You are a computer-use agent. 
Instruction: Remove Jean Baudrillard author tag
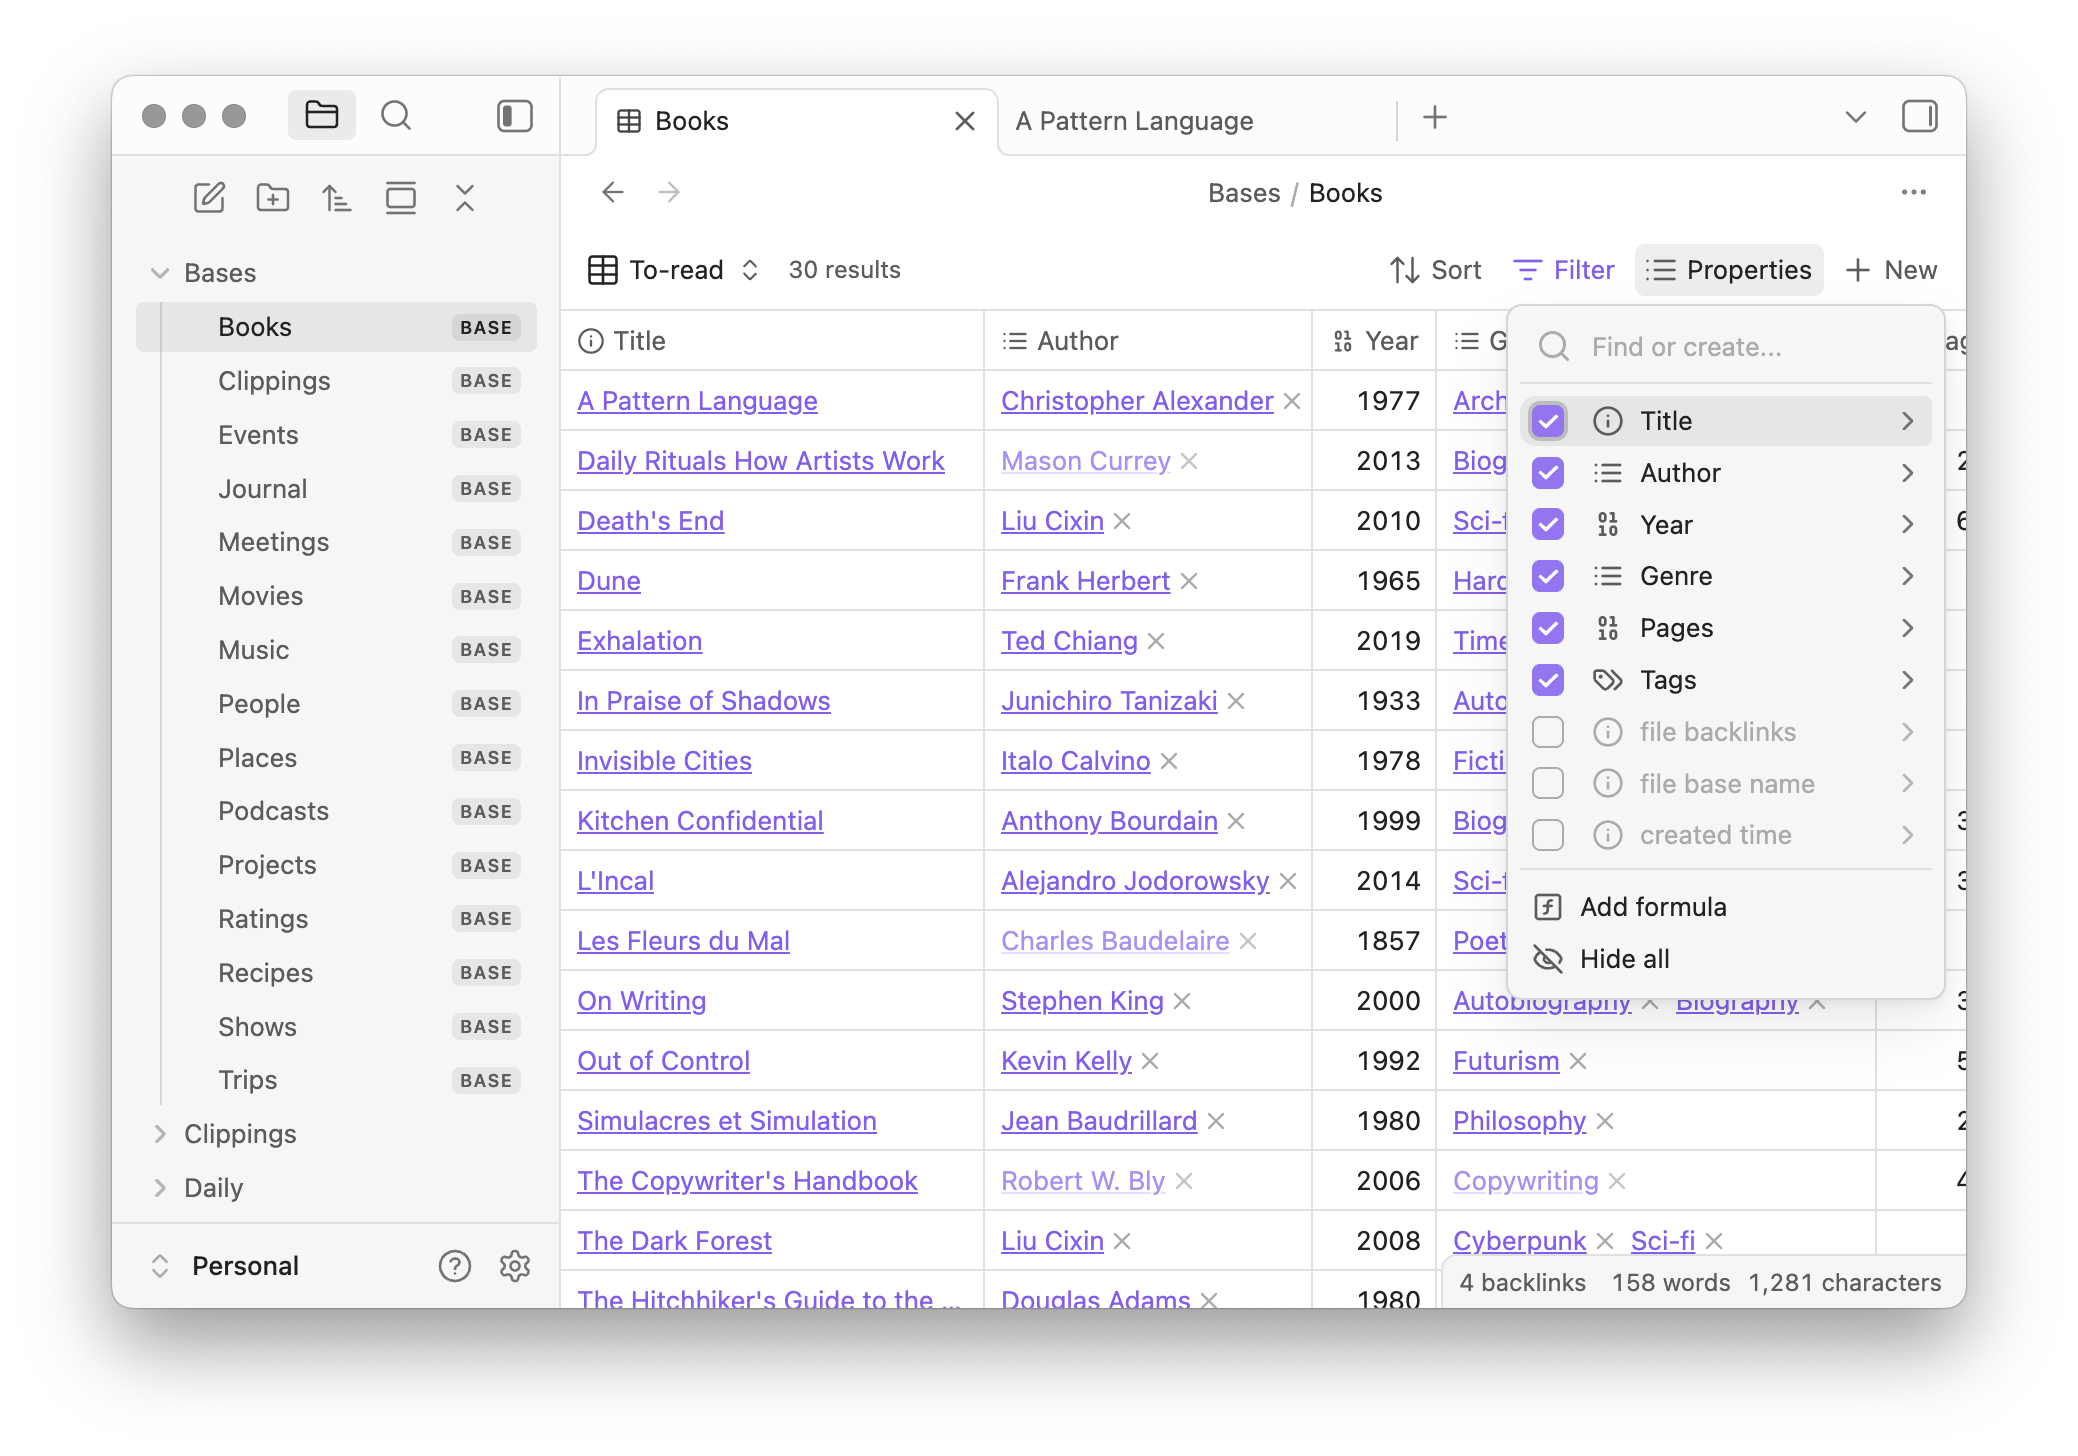click(x=1216, y=1121)
